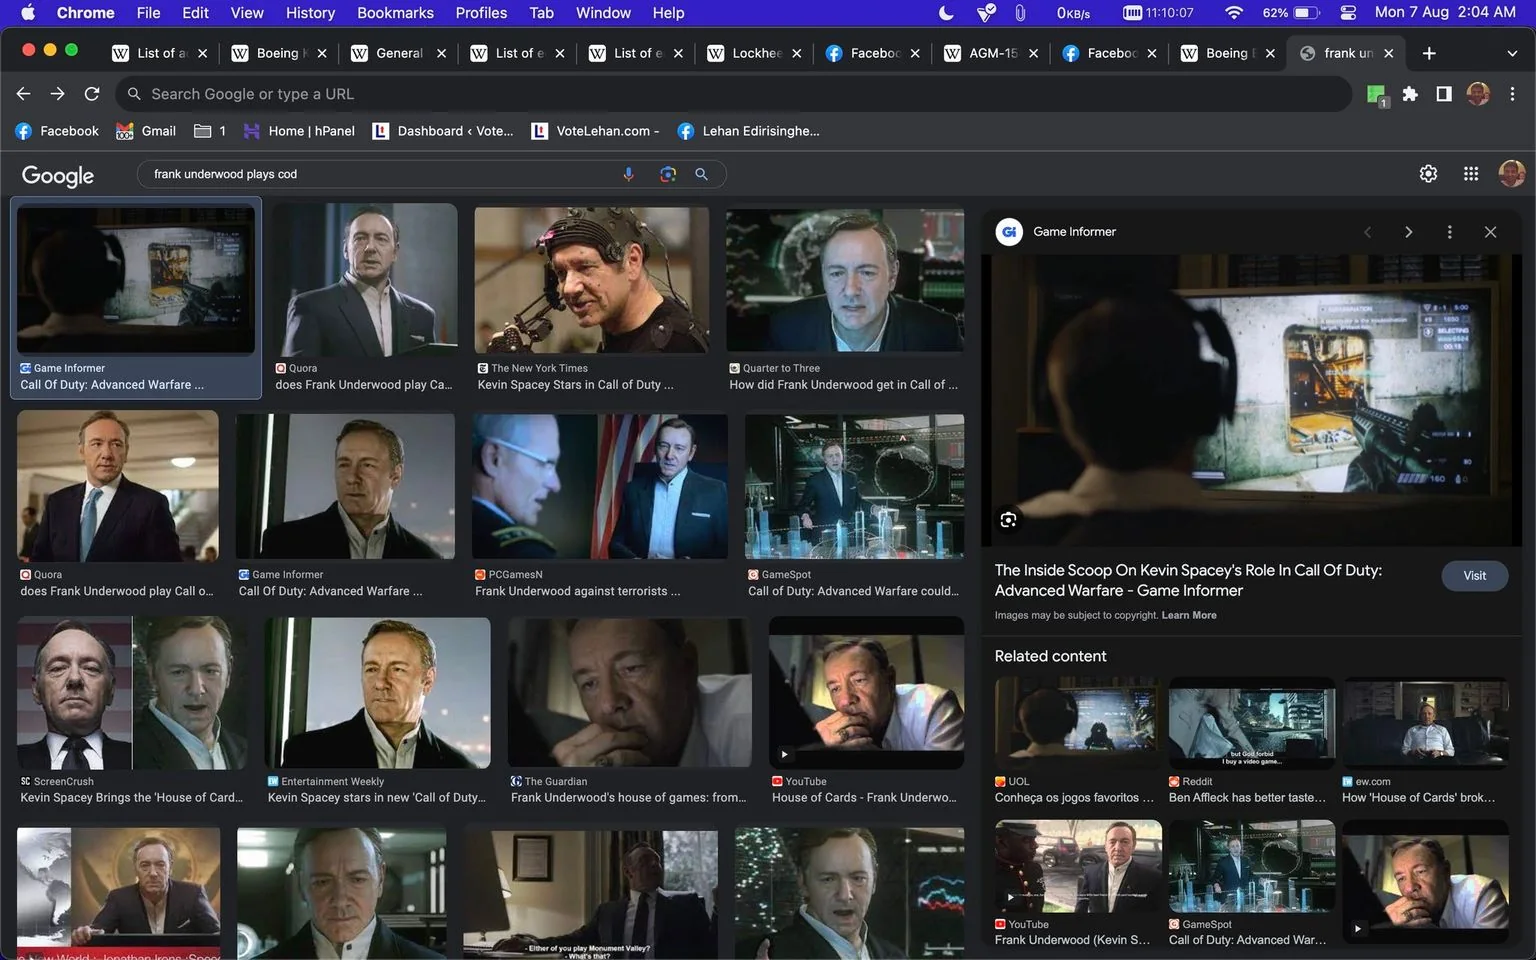Open the large Game Informer preview image
The width and height of the screenshot is (1536, 960).
pos(1251,400)
